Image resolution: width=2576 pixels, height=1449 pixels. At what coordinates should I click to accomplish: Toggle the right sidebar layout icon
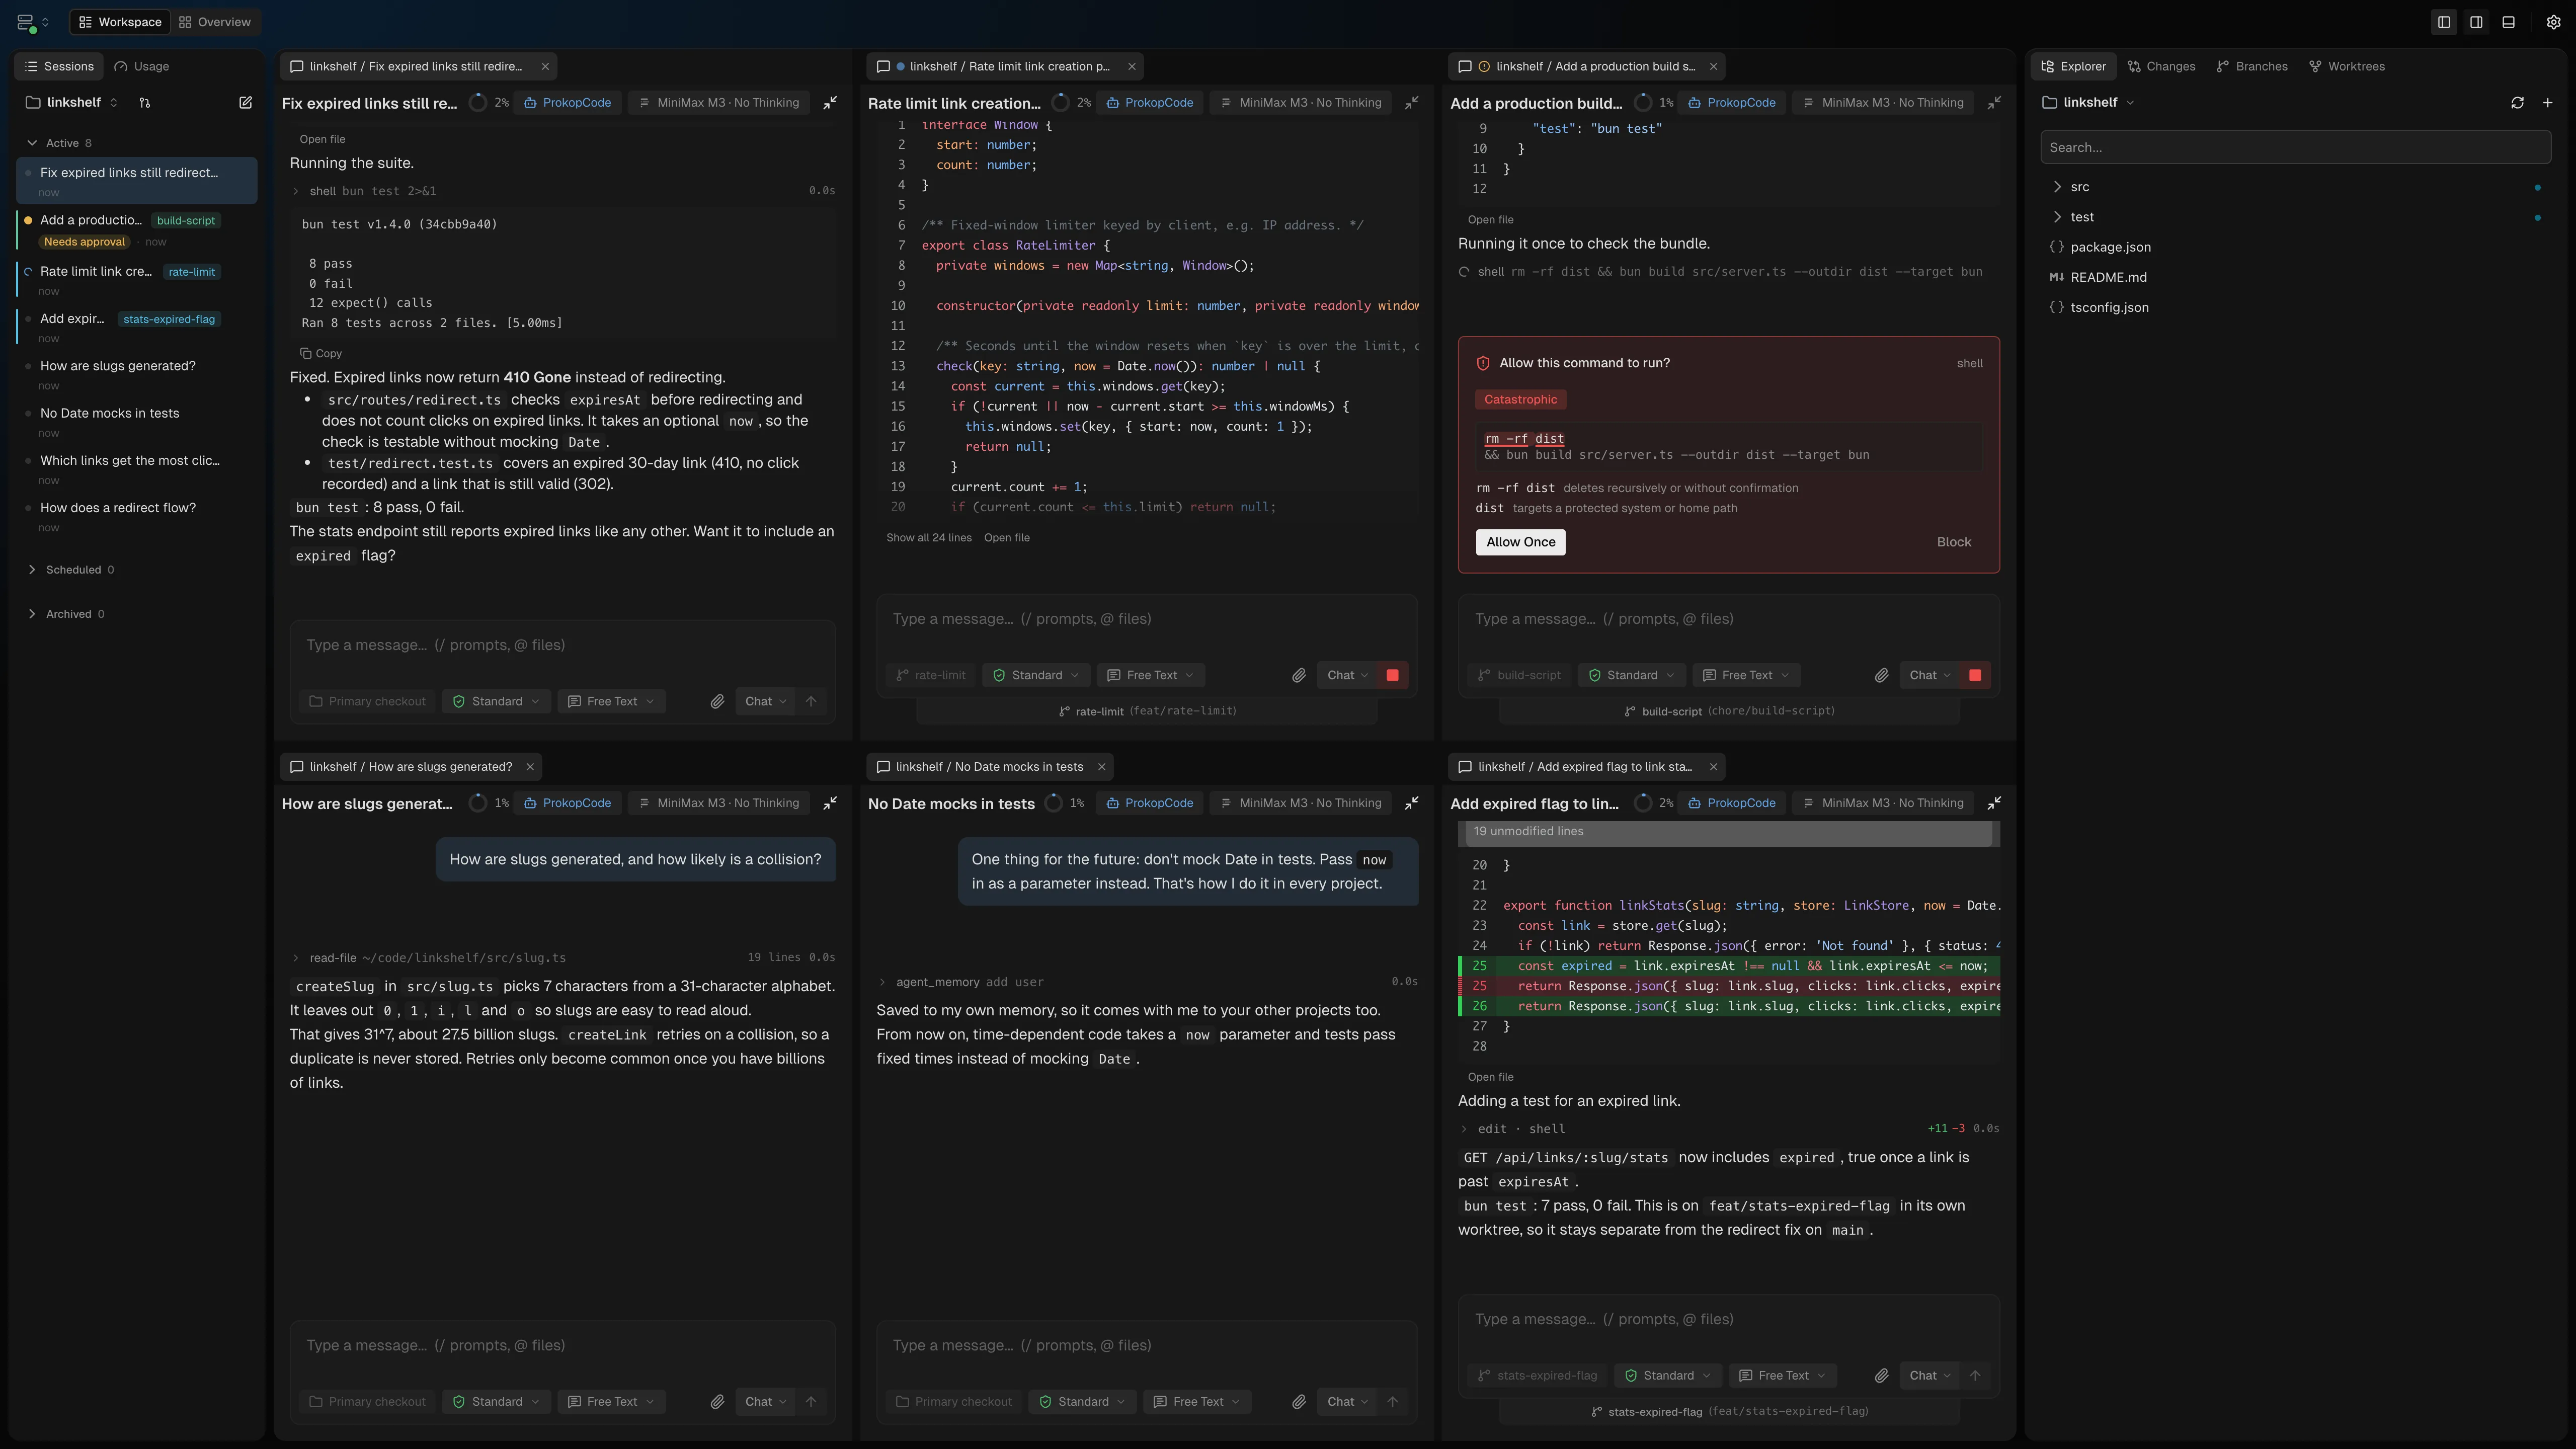point(2476,22)
